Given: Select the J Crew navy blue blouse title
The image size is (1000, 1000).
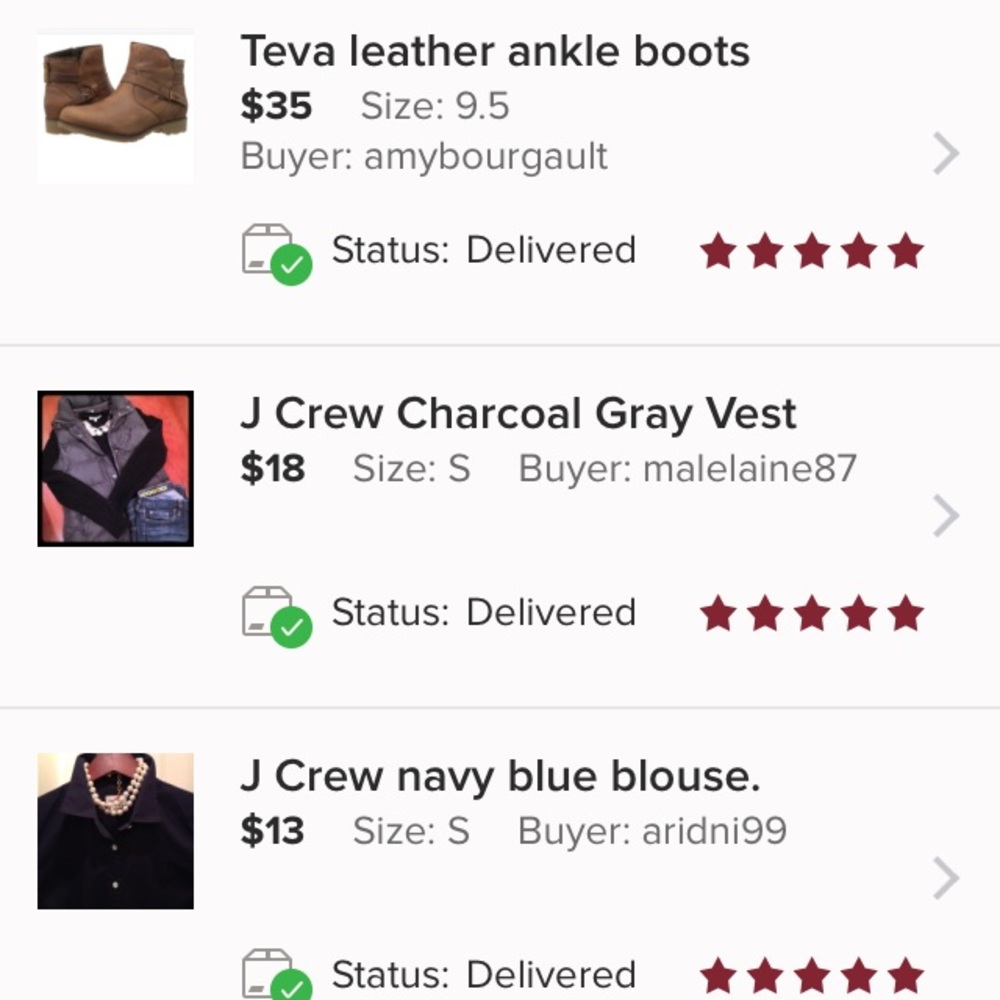Looking at the screenshot, I should tap(505, 775).
